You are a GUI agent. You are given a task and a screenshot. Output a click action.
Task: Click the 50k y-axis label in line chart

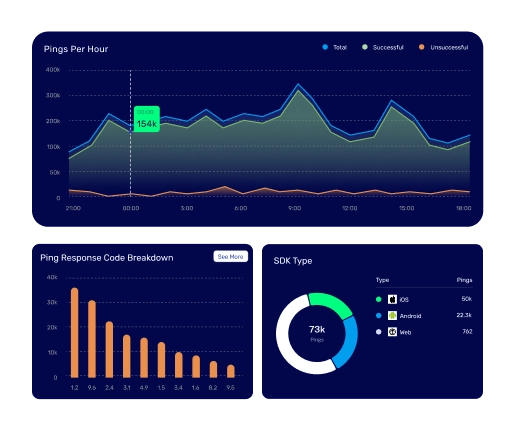click(55, 172)
